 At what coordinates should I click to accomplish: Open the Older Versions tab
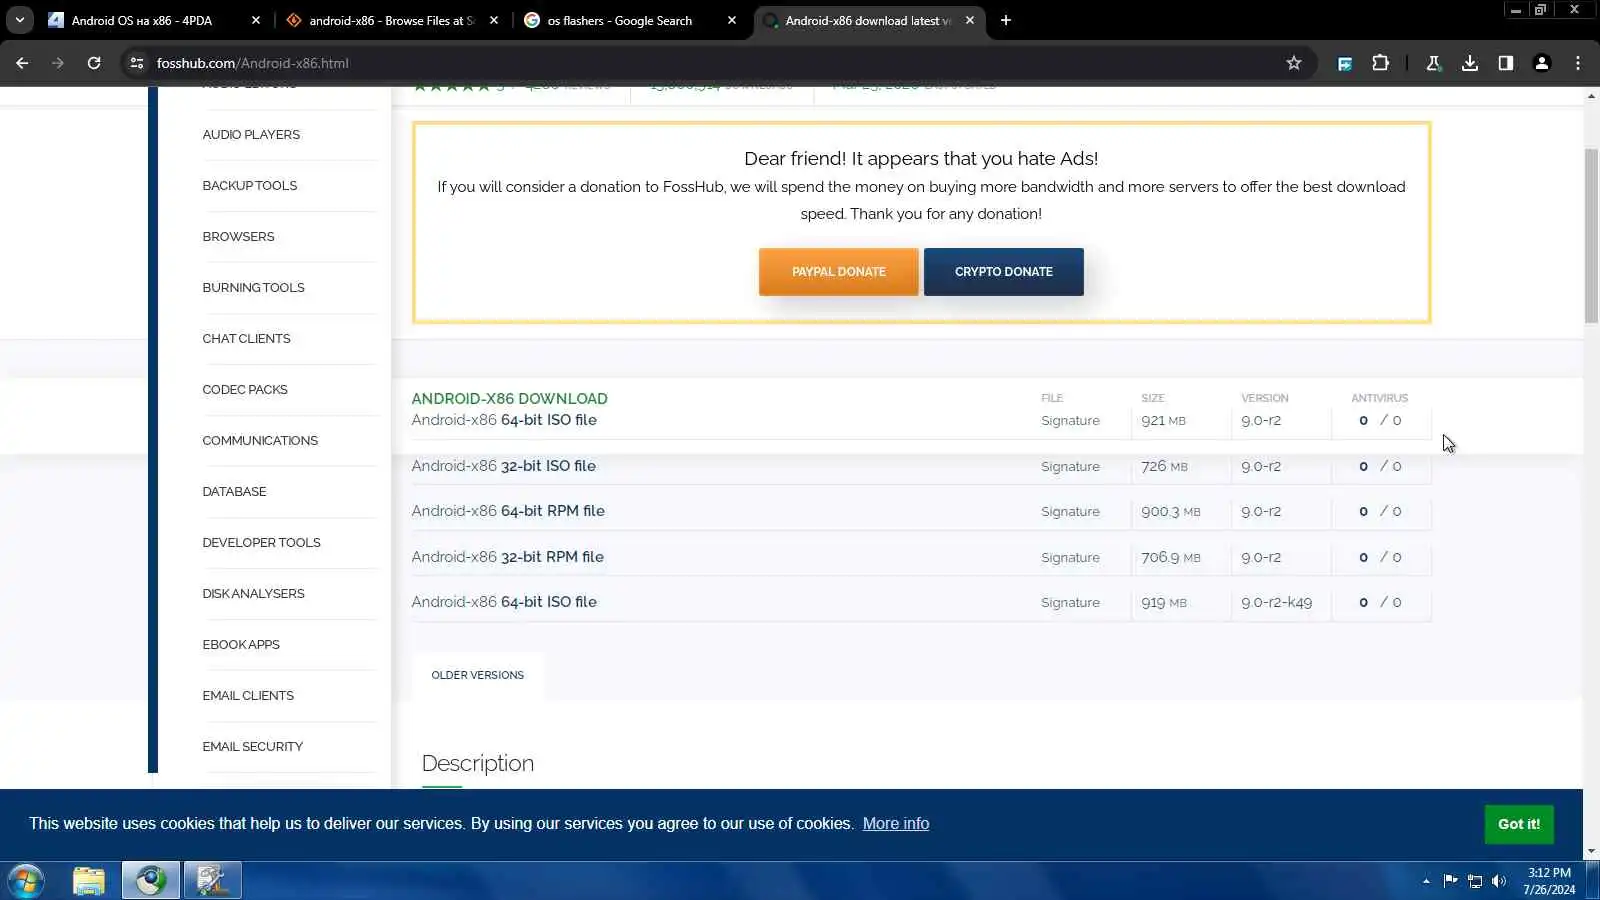pos(478,675)
